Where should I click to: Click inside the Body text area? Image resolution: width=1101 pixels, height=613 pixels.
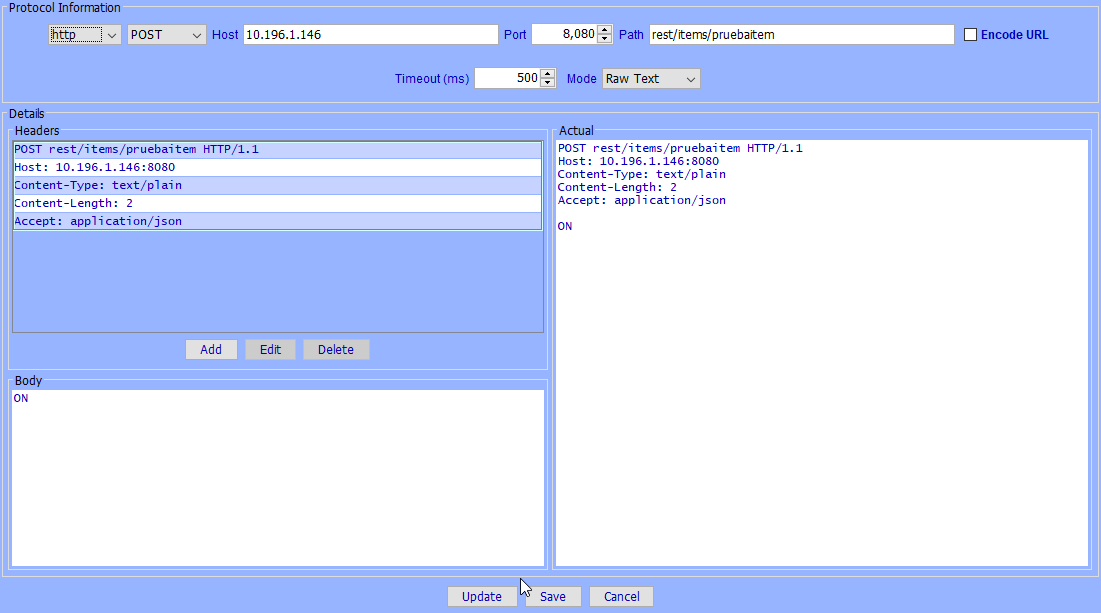[277, 478]
